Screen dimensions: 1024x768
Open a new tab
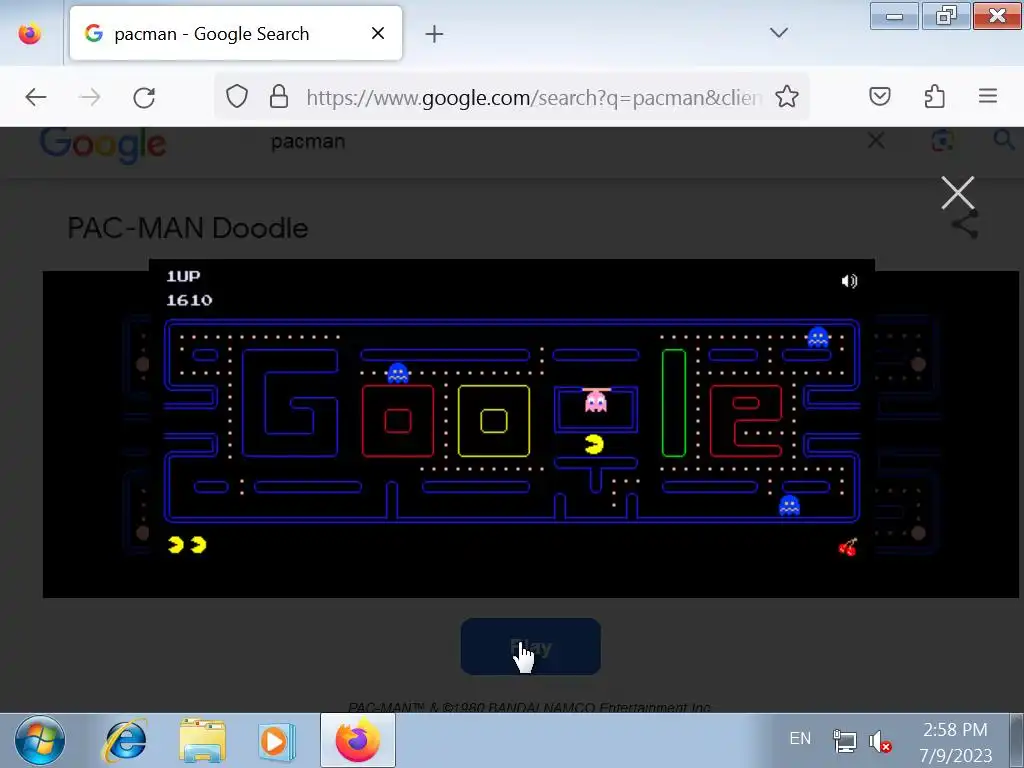[x=434, y=33]
